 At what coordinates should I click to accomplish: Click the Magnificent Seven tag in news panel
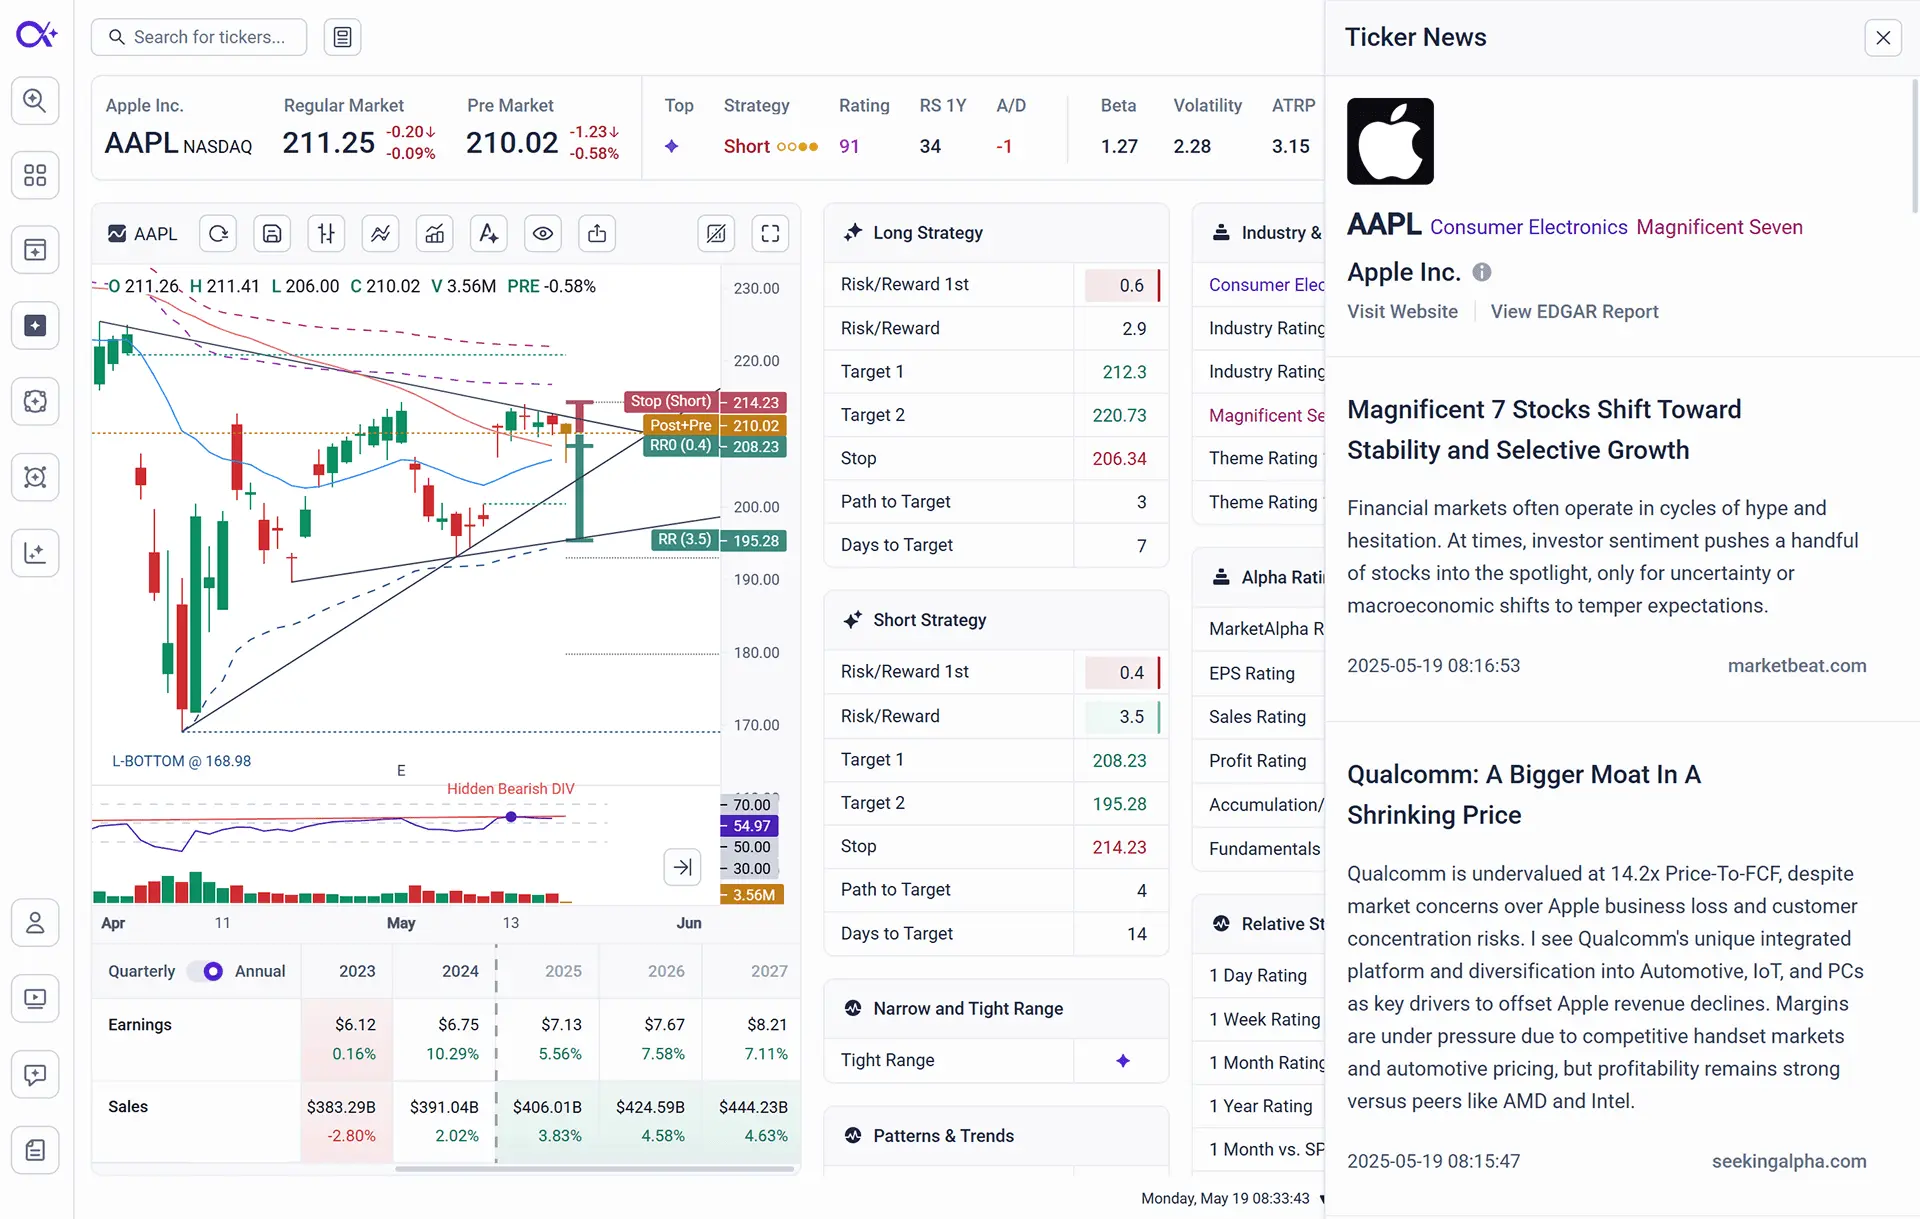(1720, 227)
